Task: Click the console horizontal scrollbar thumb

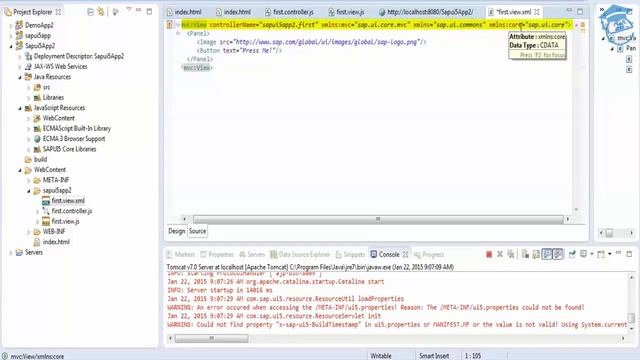Action: pyautogui.click(x=211, y=338)
